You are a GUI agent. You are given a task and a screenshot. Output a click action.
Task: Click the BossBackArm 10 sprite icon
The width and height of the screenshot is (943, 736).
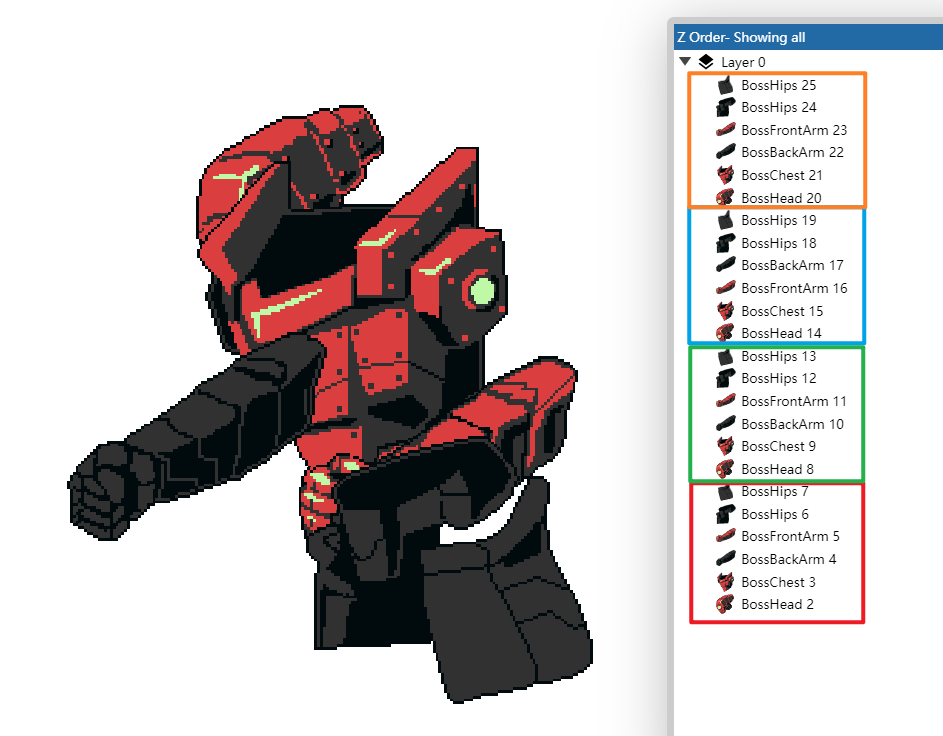[724, 423]
